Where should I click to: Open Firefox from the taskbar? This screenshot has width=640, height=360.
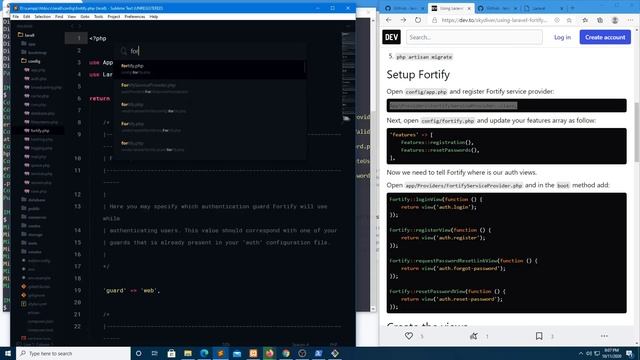[269, 353]
